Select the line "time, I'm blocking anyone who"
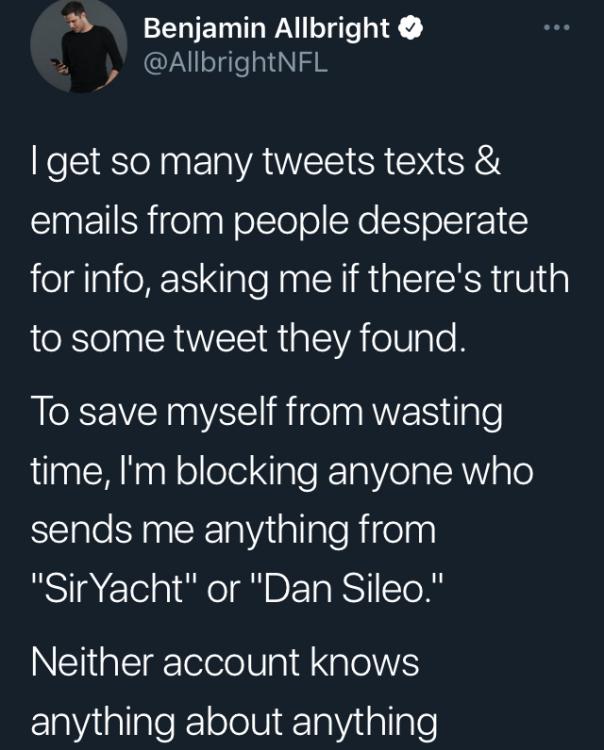 (x=282, y=472)
